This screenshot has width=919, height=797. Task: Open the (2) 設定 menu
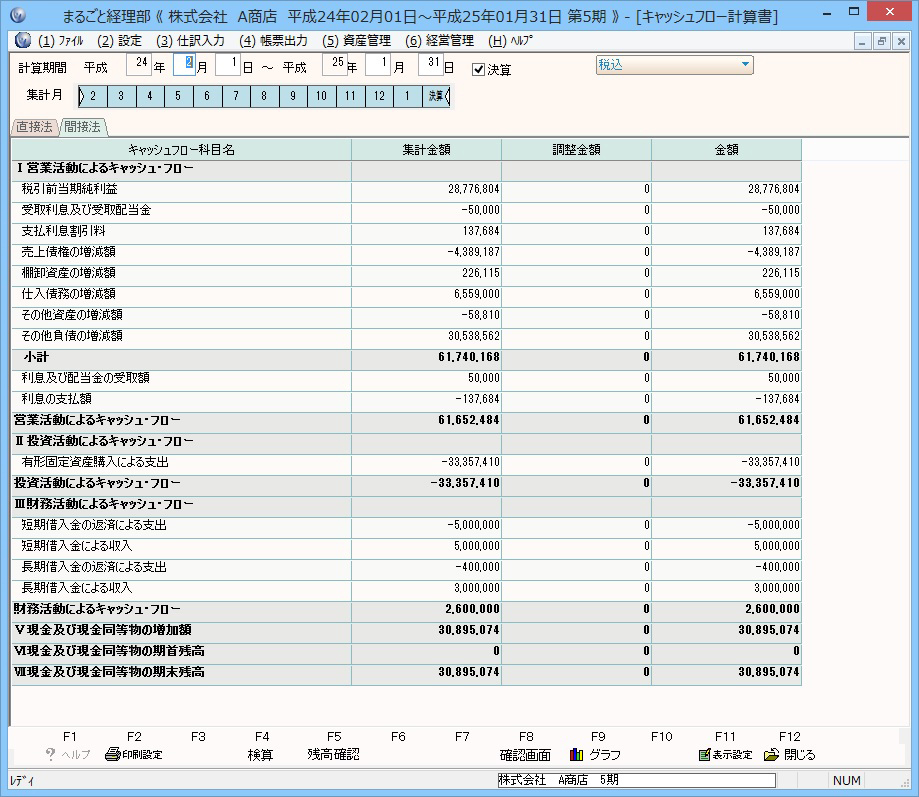[x=120, y=41]
